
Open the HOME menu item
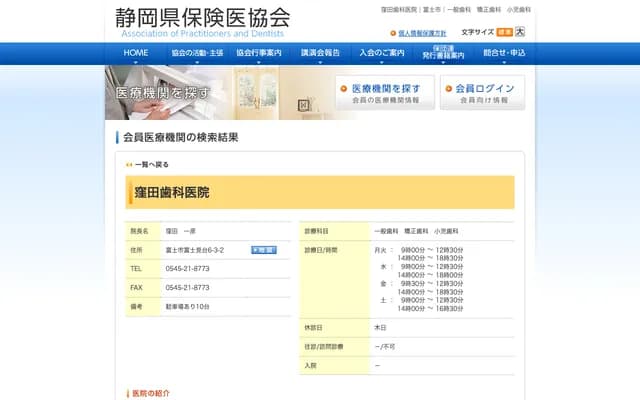click(x=135, y=52)
